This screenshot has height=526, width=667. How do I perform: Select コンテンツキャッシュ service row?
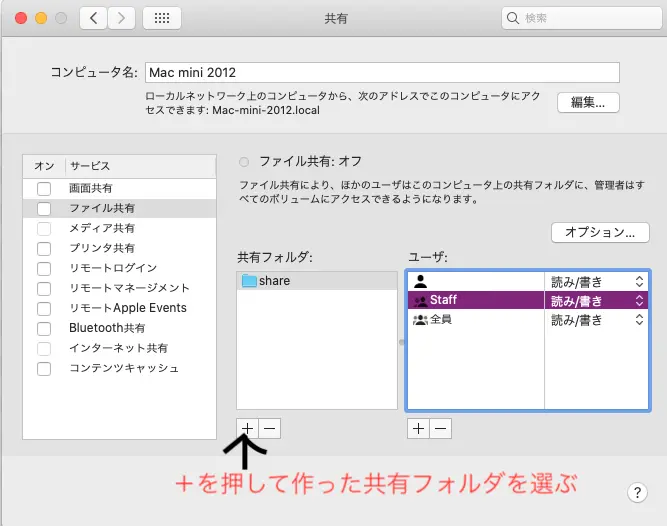tap(124, 368)
